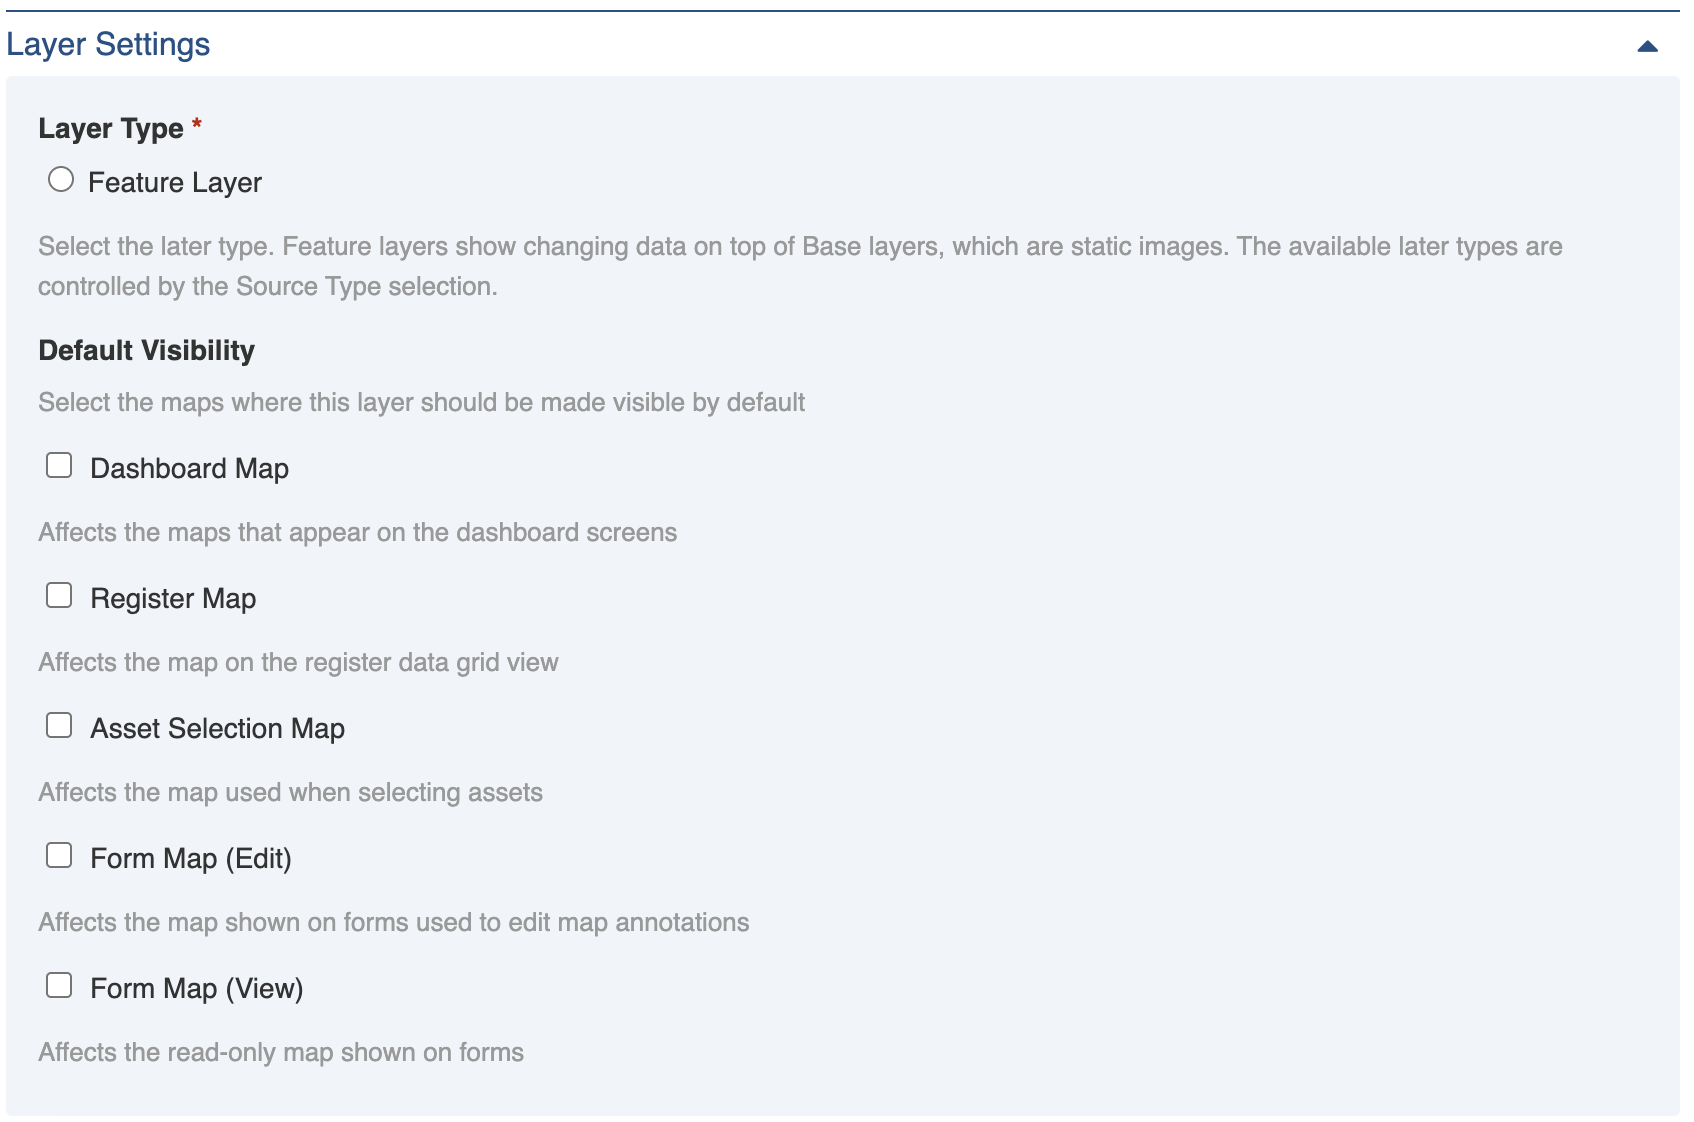Enable the Asset Selection Map checkbox
This screenshot has width=1694, height=1122.
tap(59, 724)
